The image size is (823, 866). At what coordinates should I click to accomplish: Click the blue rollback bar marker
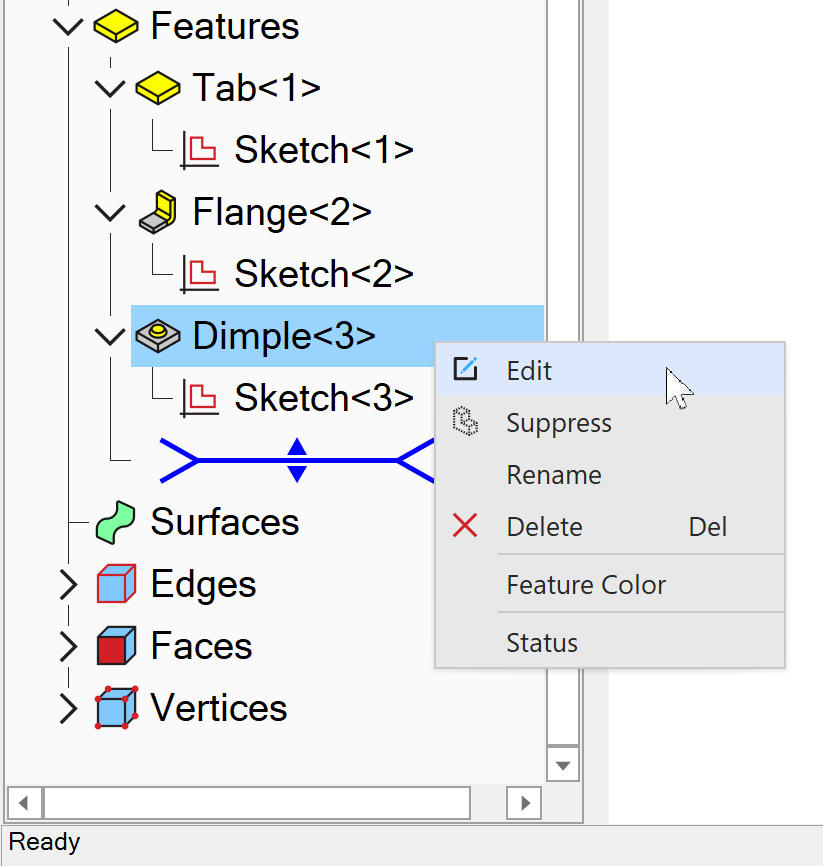[297, 460]
